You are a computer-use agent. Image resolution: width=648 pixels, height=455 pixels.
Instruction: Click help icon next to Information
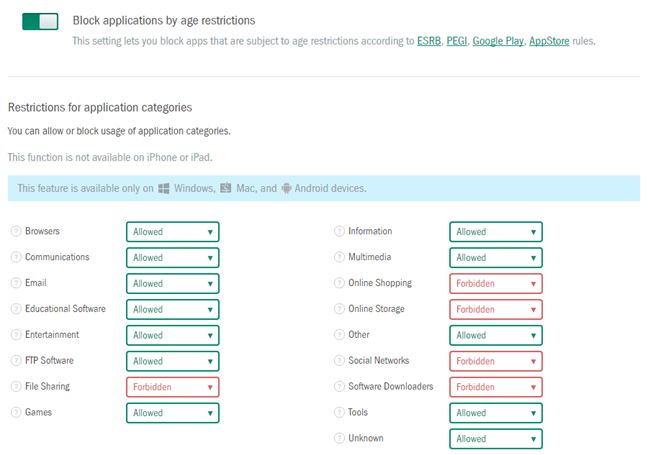point(339,231)
